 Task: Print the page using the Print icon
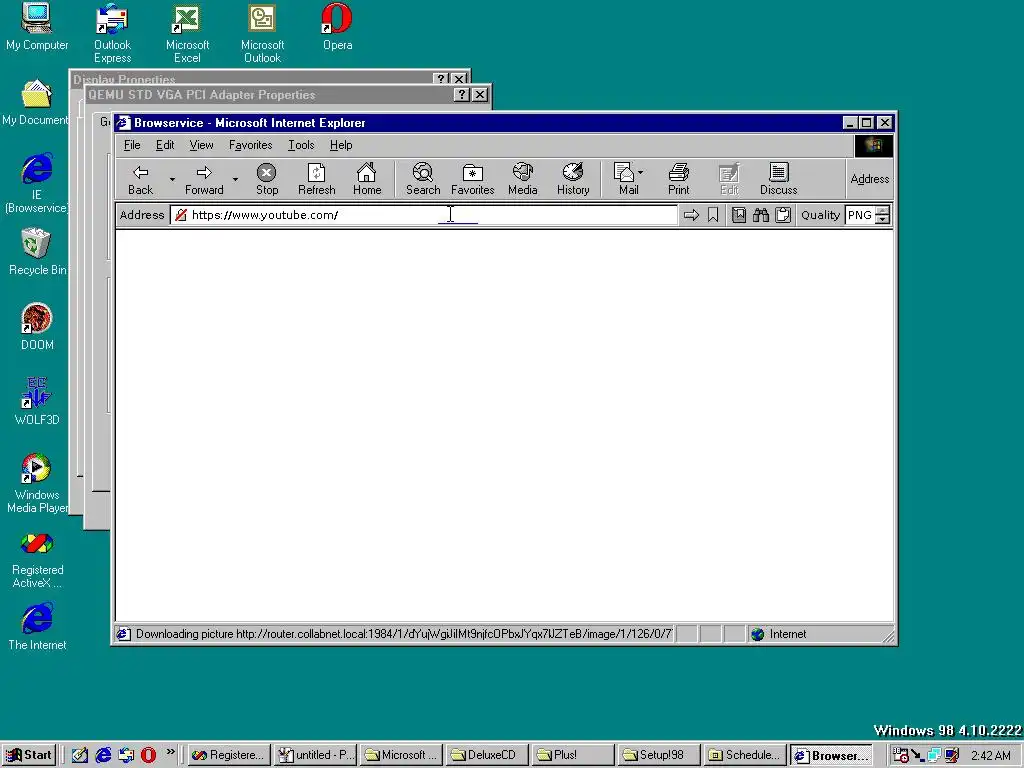(x=679, y=172)
